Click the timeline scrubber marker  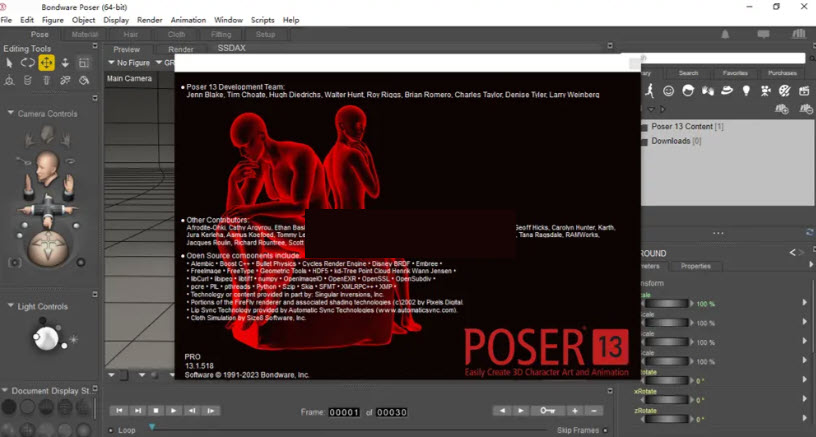[x=152, y=427]
